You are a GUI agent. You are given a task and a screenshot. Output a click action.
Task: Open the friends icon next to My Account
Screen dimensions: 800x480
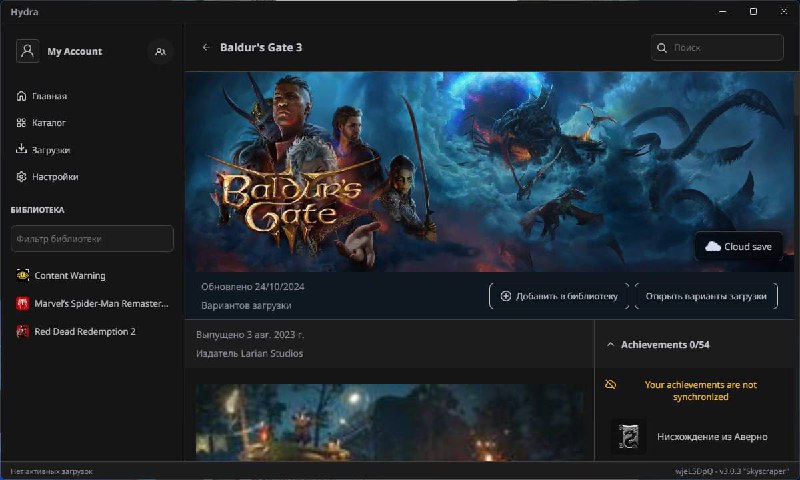[x=160, y=51]
